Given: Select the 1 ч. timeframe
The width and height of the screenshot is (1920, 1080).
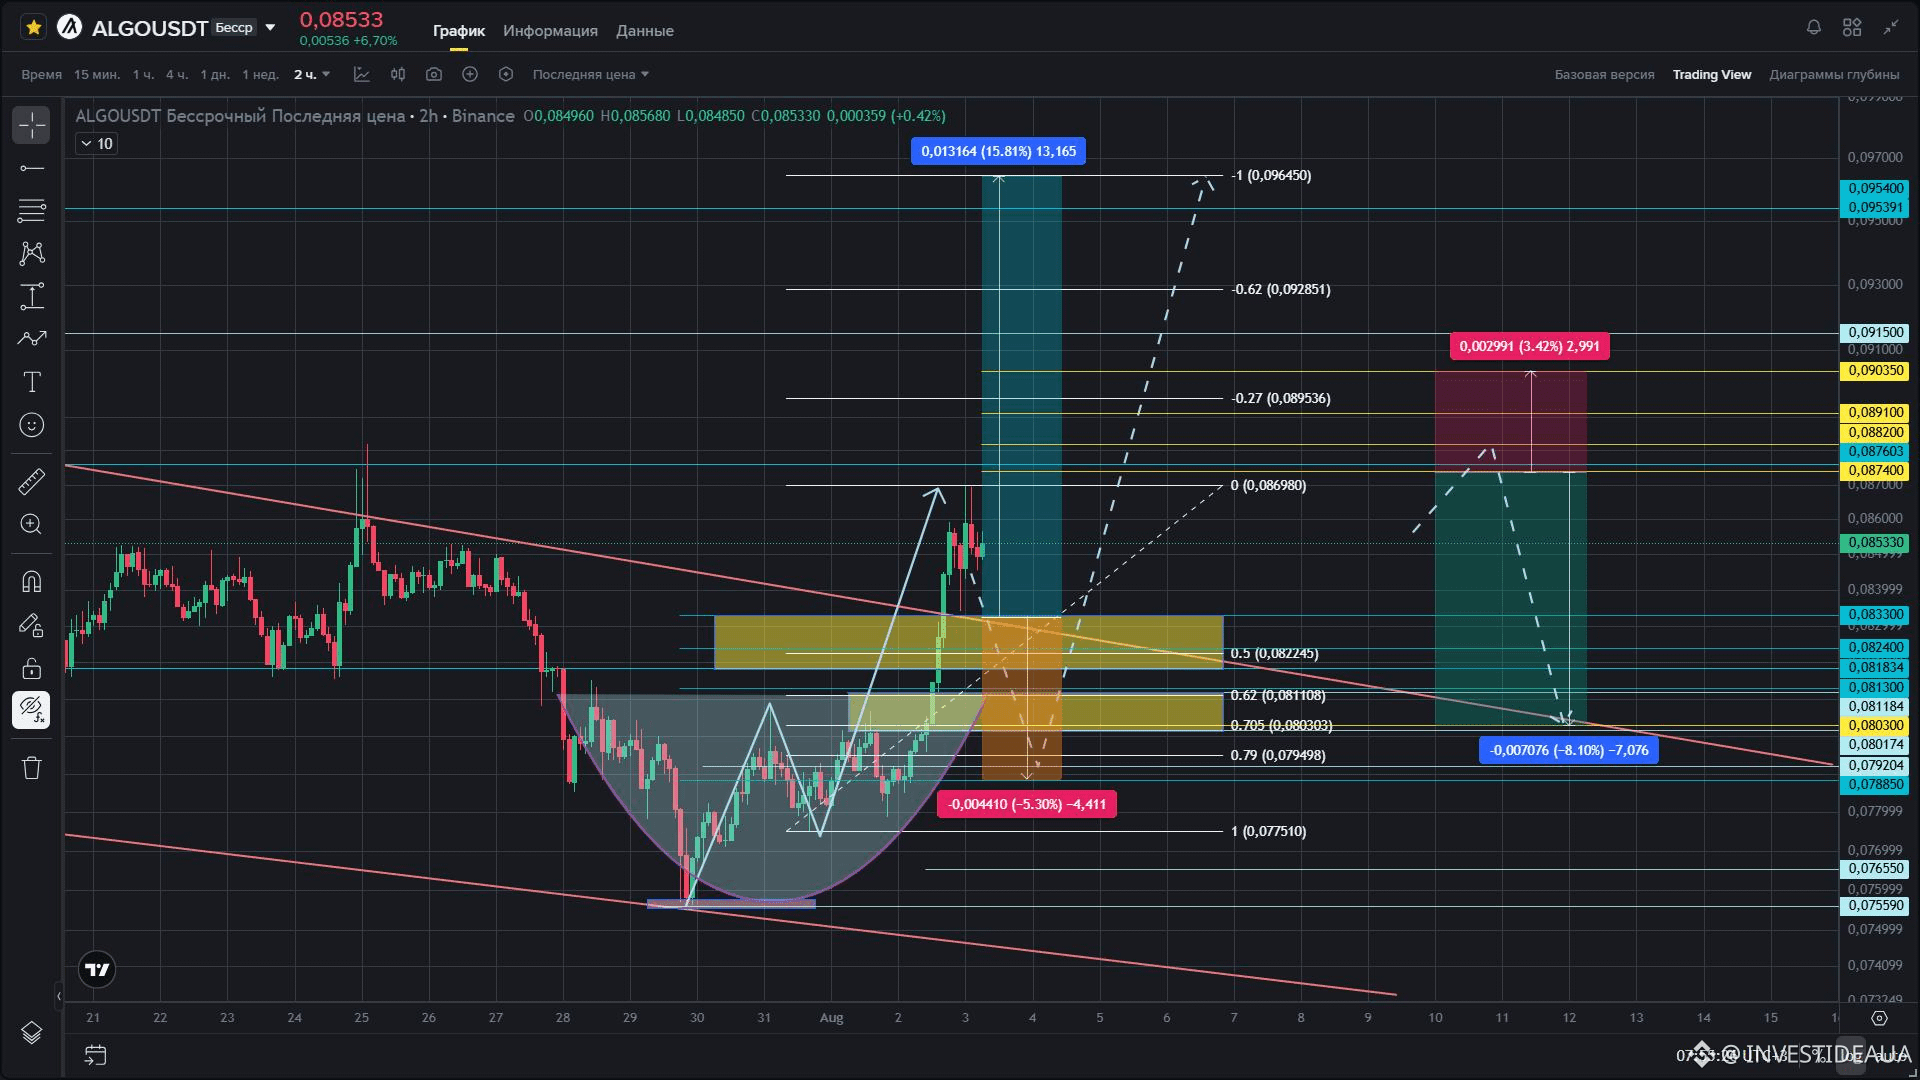Looking at the screenshot, I should [x=144, y=75].
